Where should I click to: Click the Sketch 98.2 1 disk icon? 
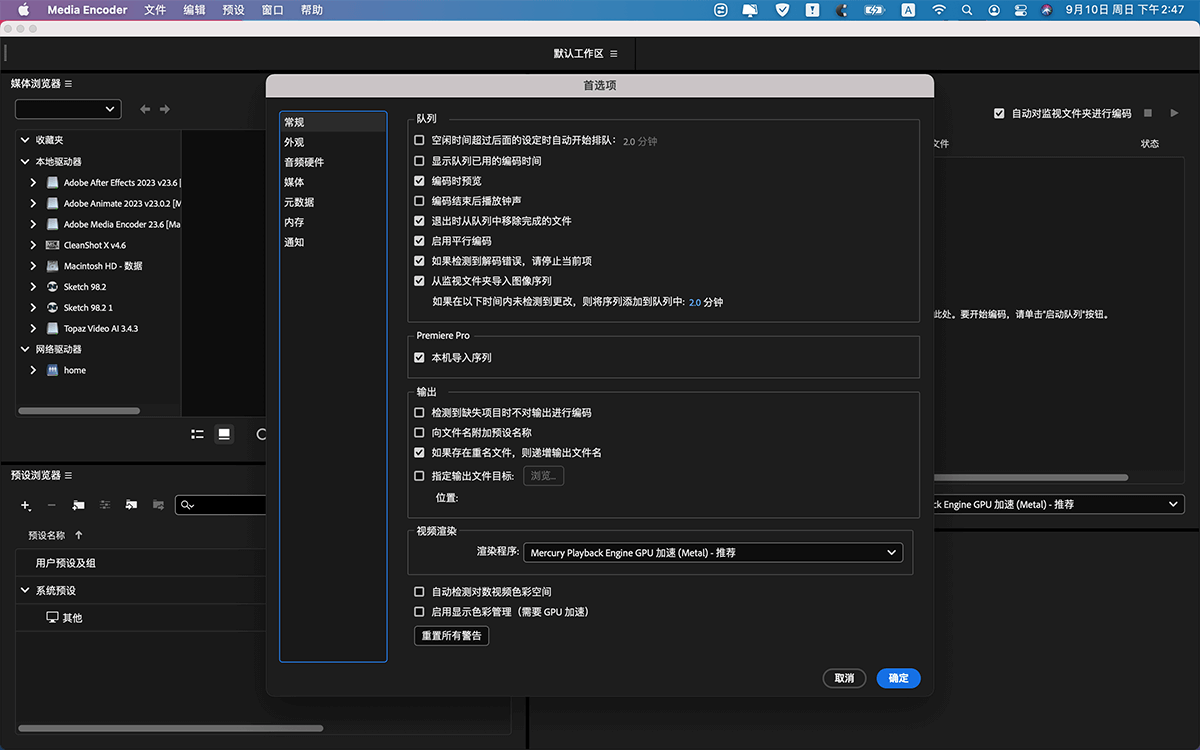pos(52,308)
